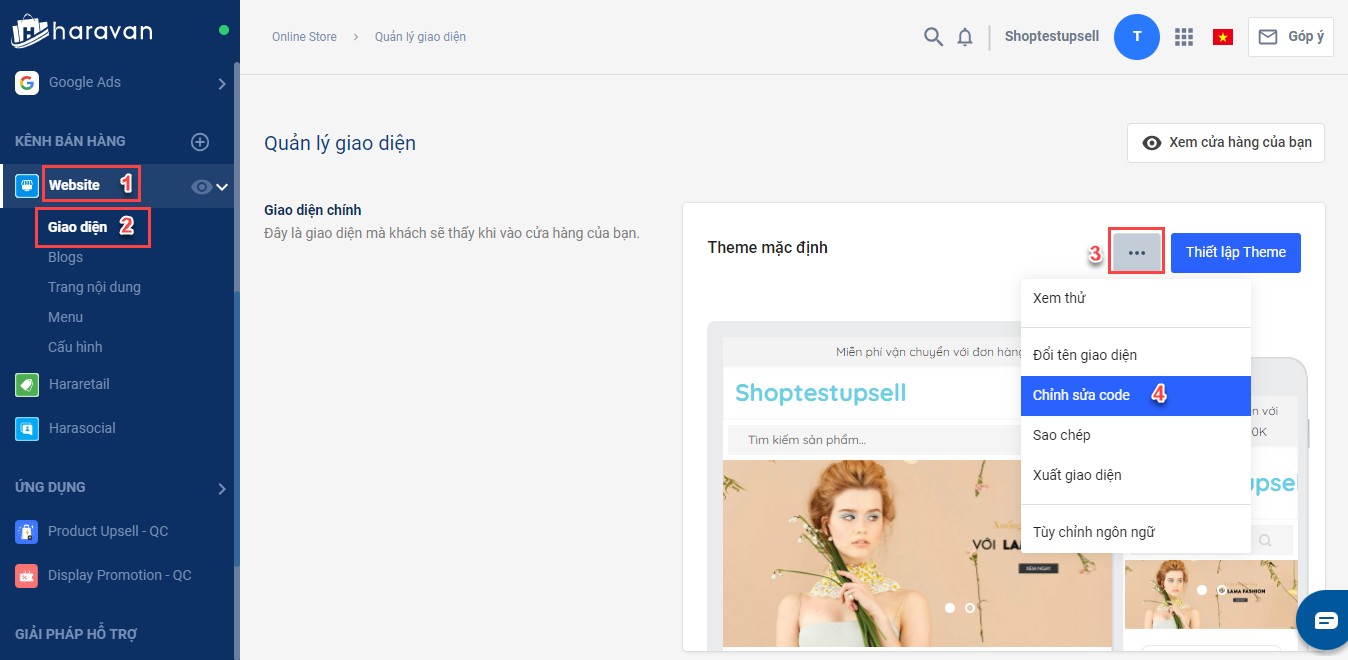
Task: Open the Online Store breadcrumb link
Action: [304, 37]
